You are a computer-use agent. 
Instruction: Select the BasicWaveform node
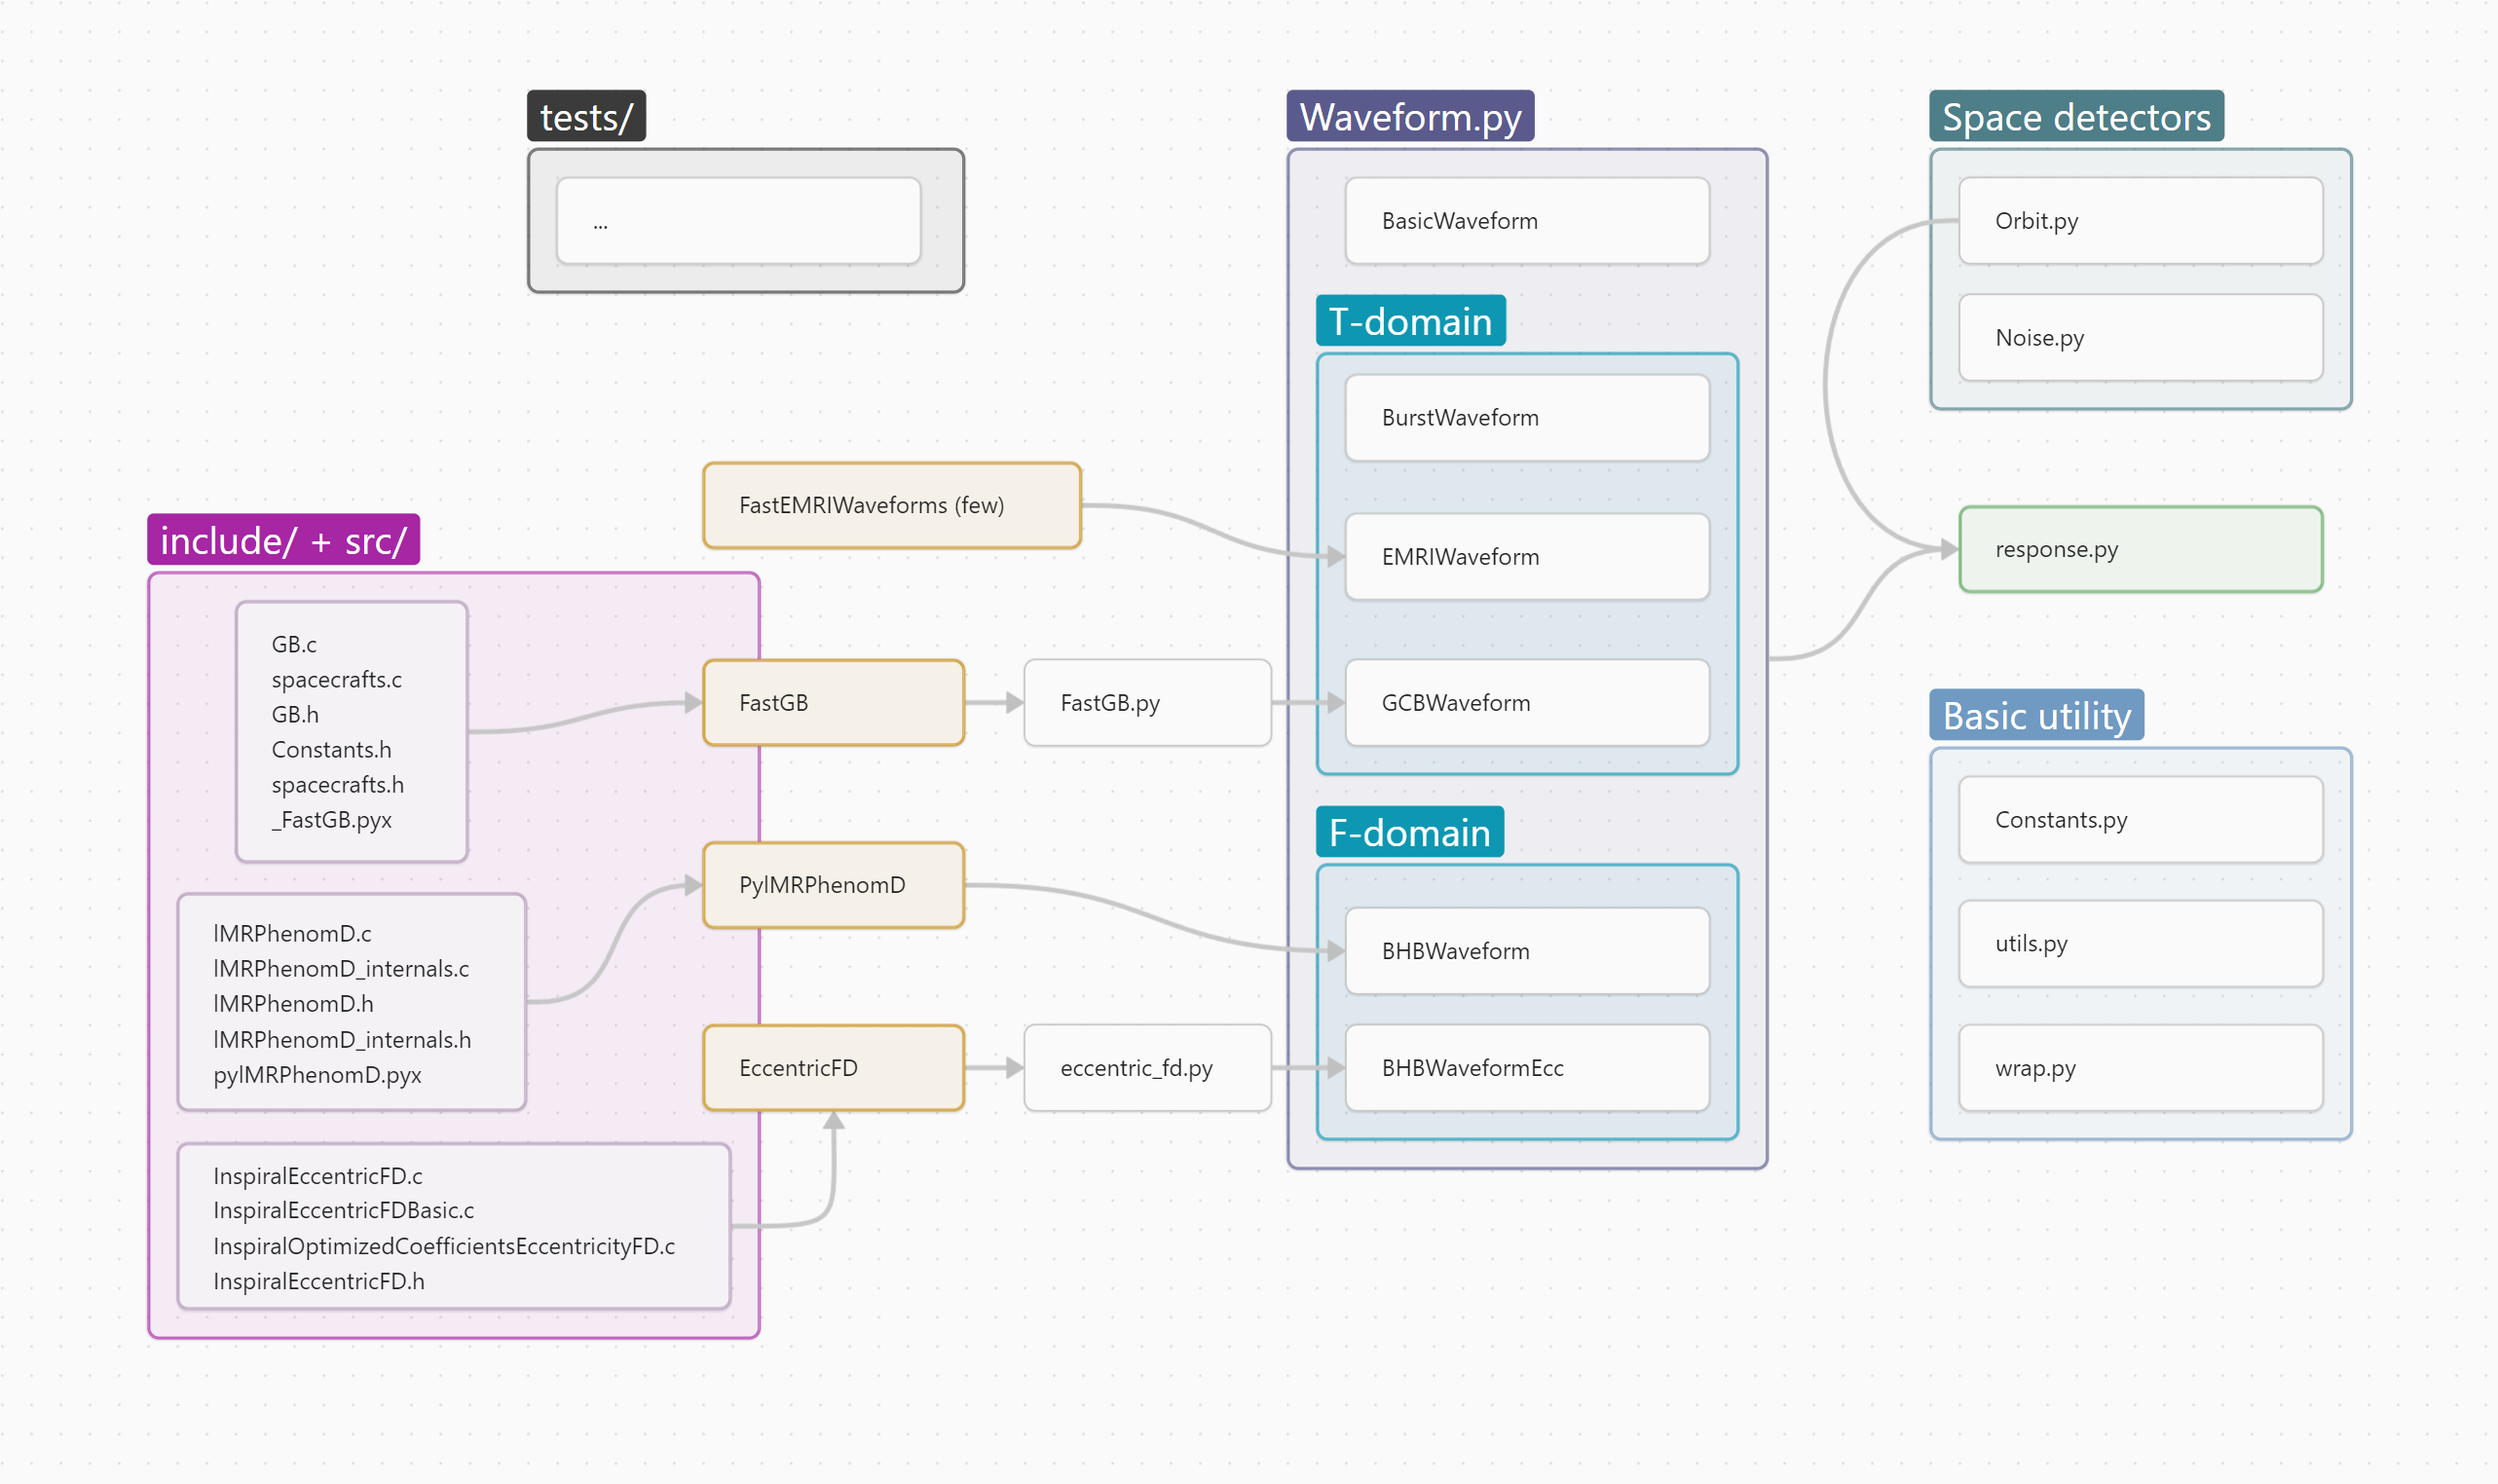click(x=1526, y=221)
